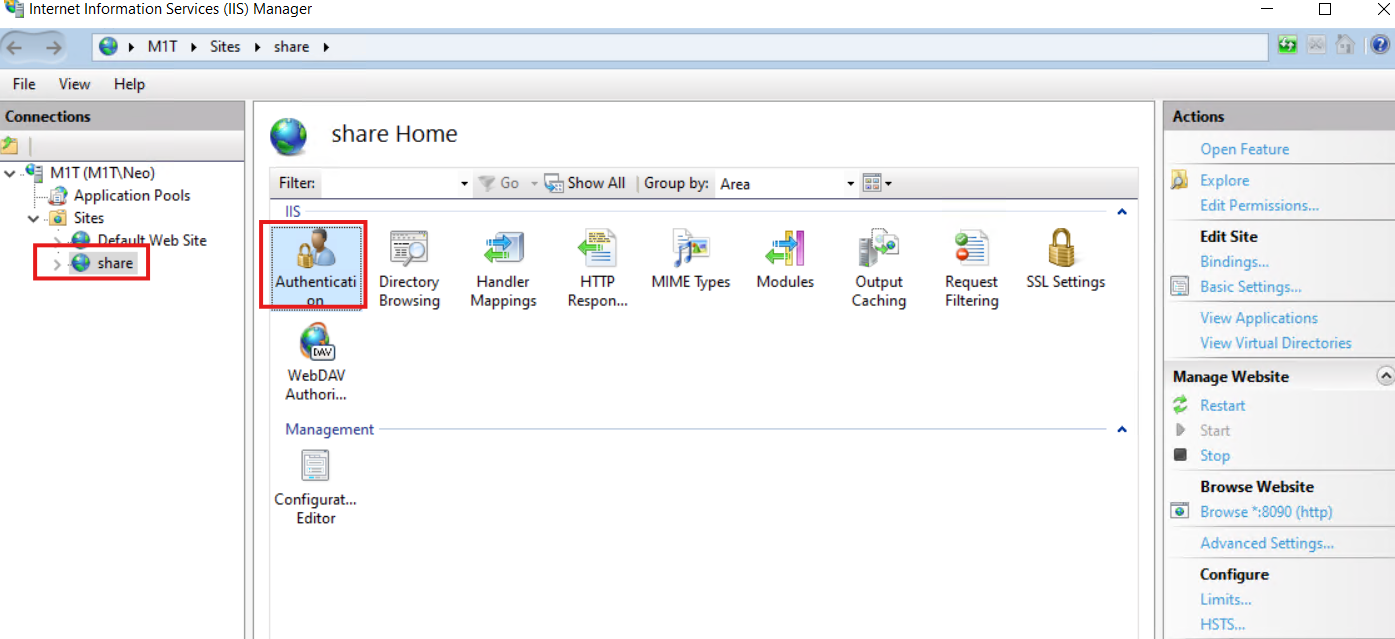The image size is (1395, 639).
Task: Click the Stop toolbar icon in address bar
Action: click(1317, 45)
